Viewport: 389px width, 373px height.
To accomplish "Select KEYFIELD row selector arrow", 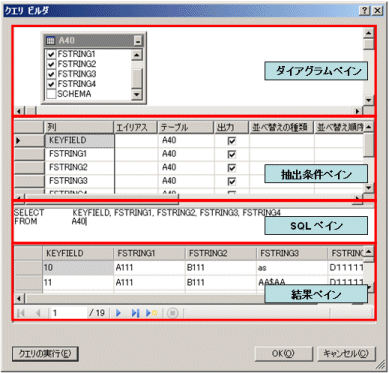I will (29, 141).
